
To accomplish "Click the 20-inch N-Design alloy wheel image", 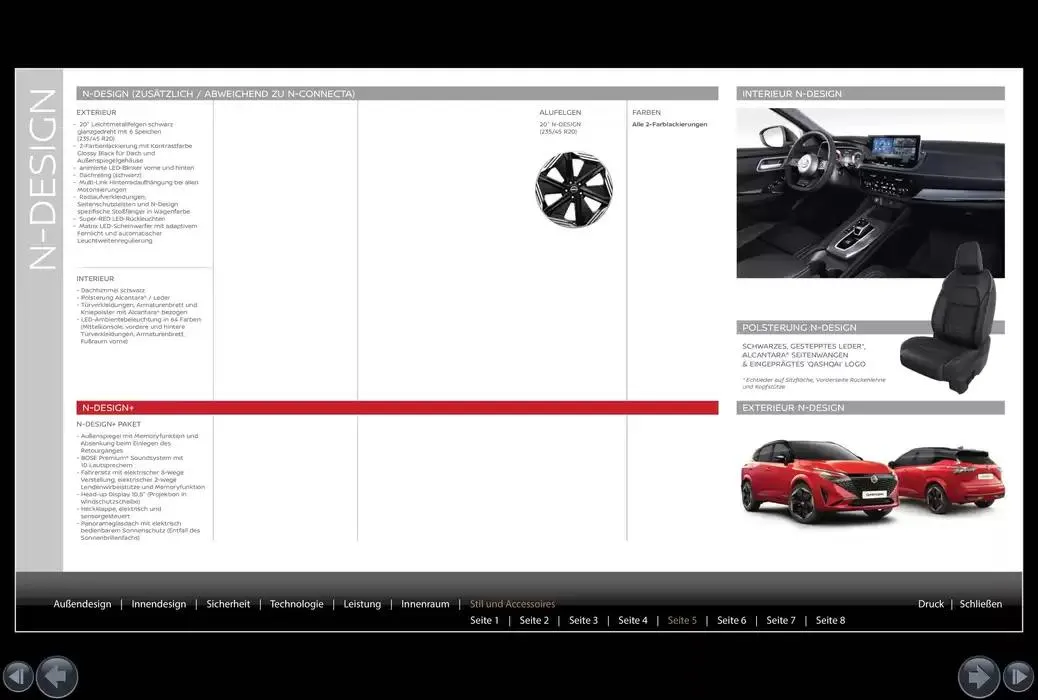I will [x=573, y=190].
